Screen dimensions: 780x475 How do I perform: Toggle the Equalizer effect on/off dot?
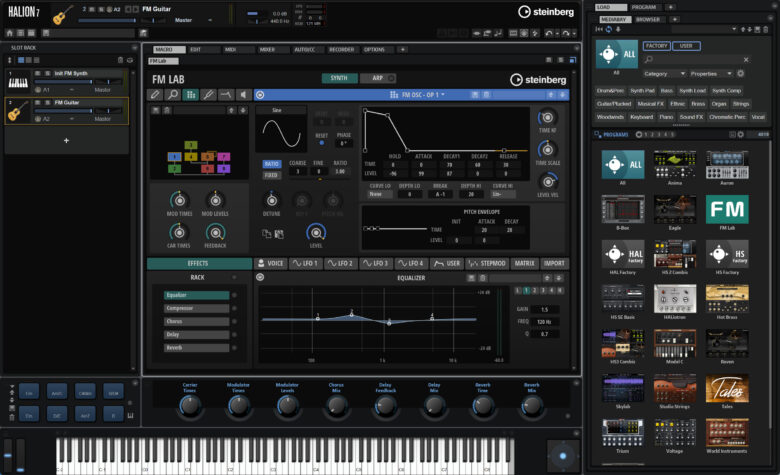point(234,295)
